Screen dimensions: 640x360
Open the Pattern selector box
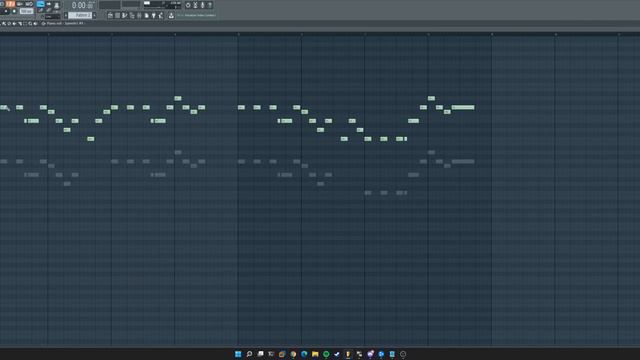tap(80, 15)
